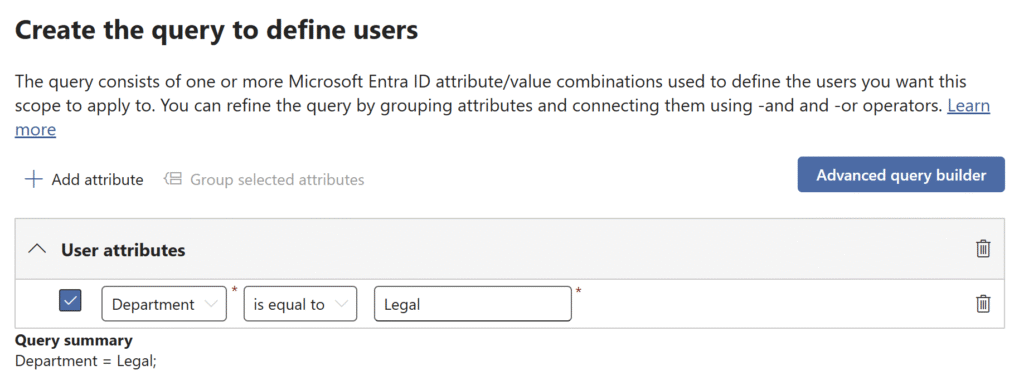Select the 'Department = Legal;' summary text
Screen dimensions: 1024x385
point(86,361)
